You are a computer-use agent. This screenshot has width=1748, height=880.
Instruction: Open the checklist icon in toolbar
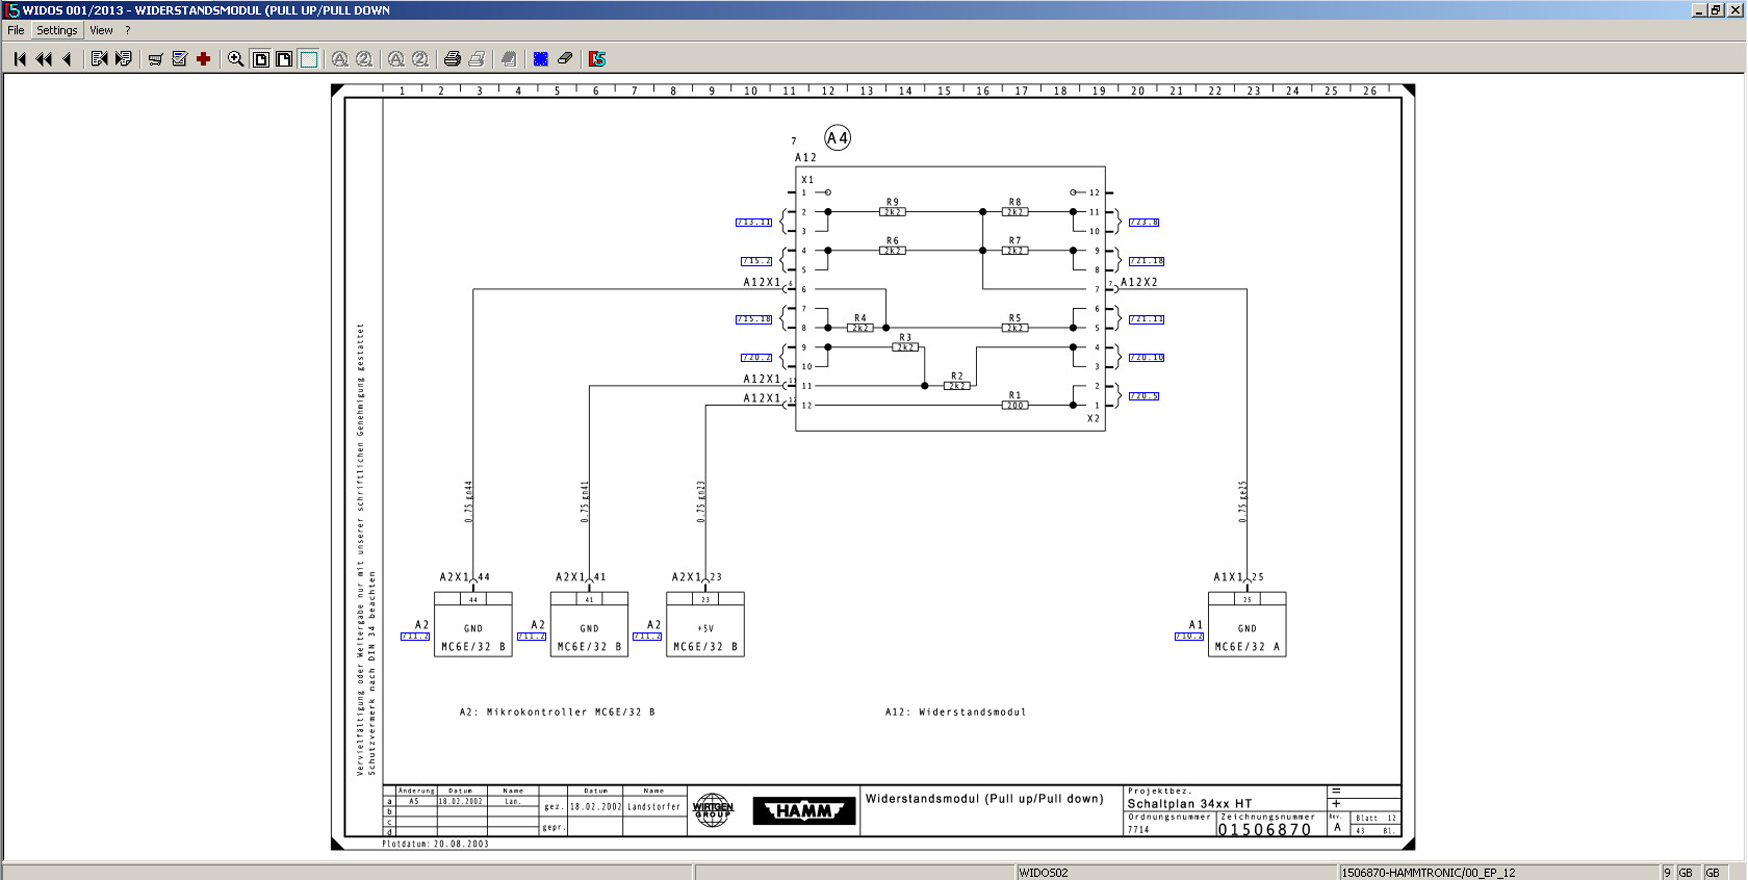180,59
